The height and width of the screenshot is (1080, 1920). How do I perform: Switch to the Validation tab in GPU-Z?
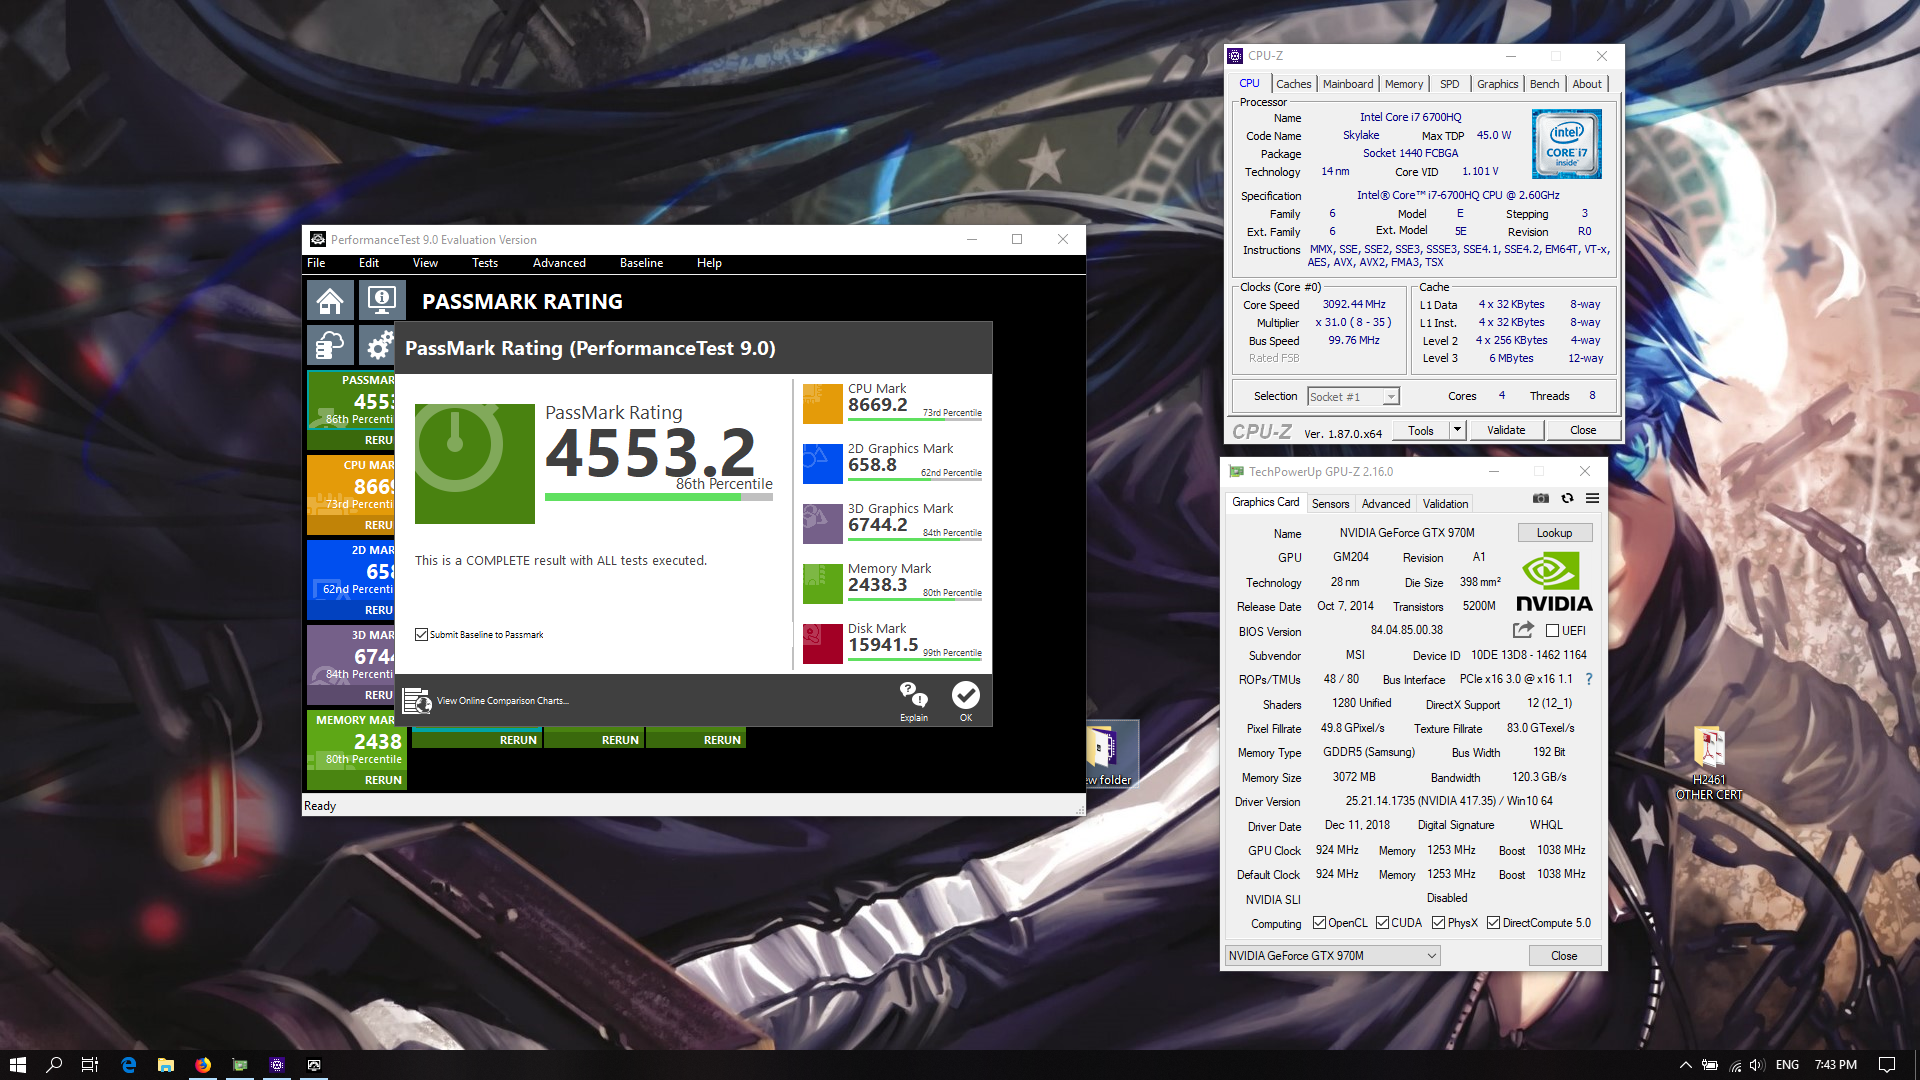tap(1445, 504)
